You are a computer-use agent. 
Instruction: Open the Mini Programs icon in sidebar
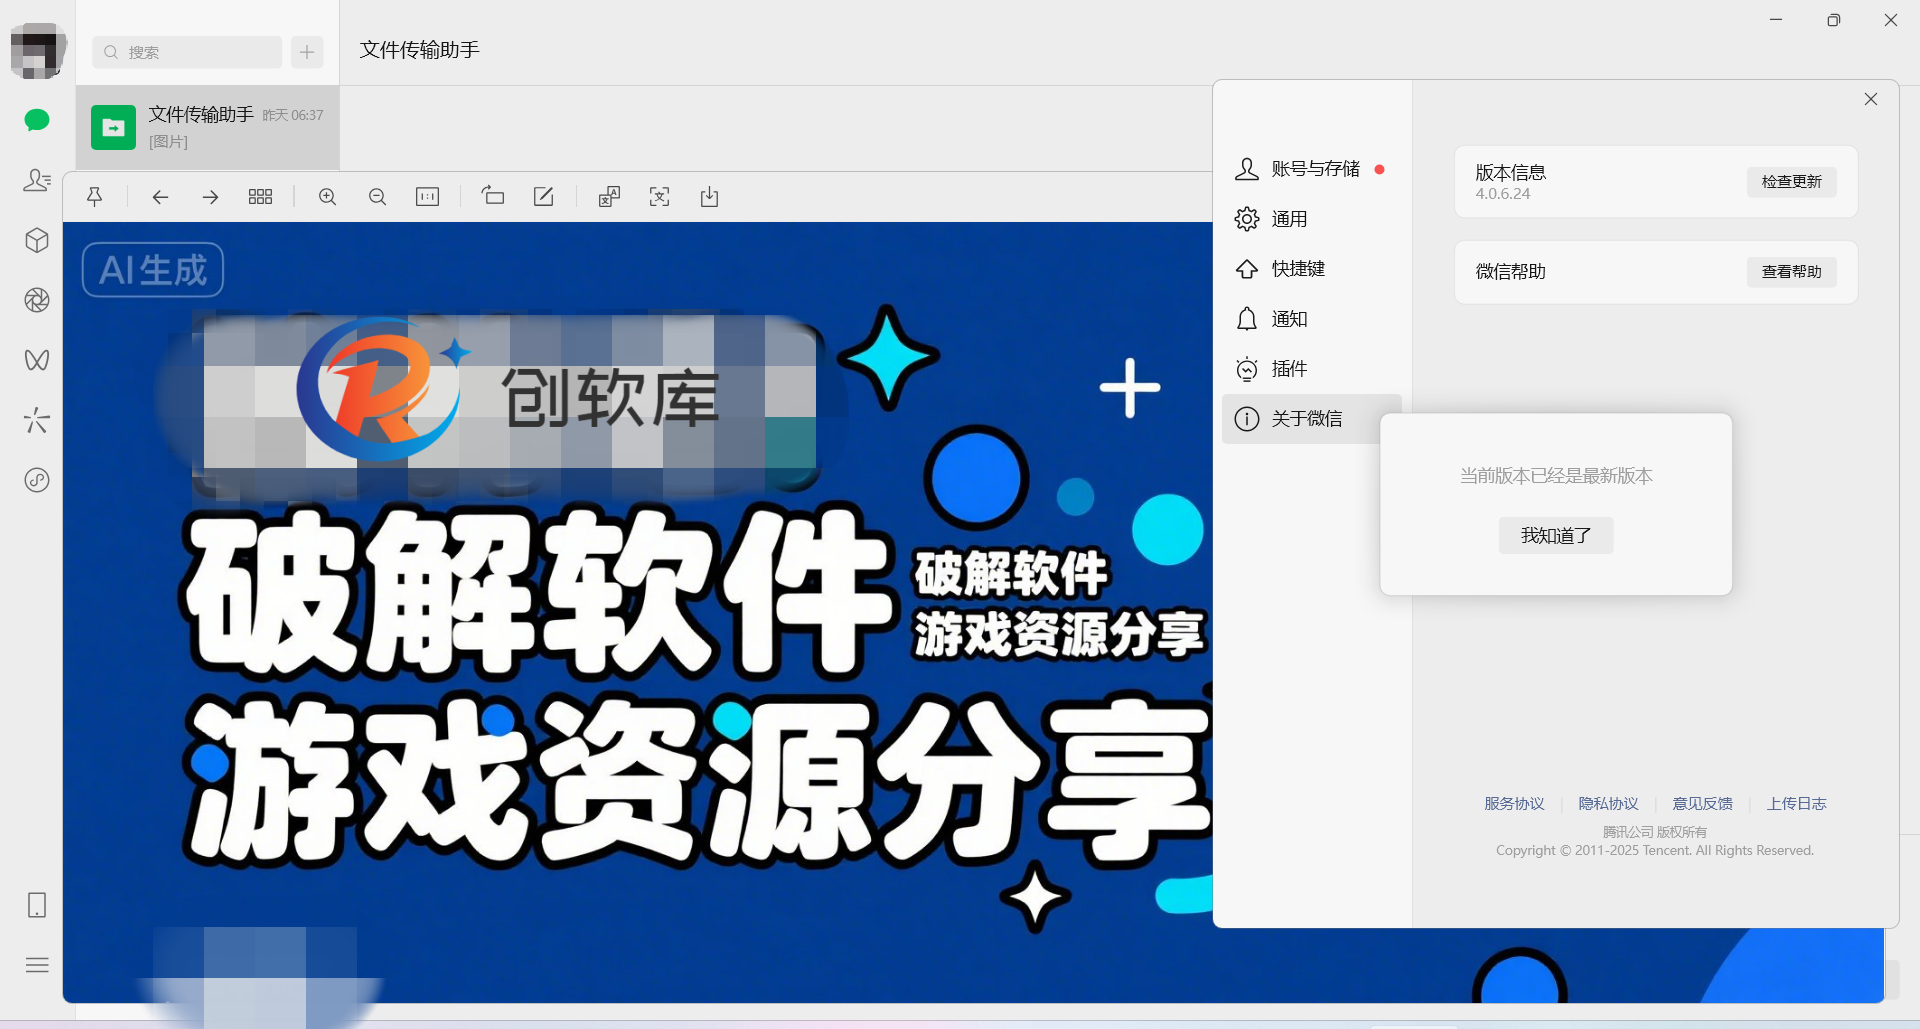[x=37, y=480]
